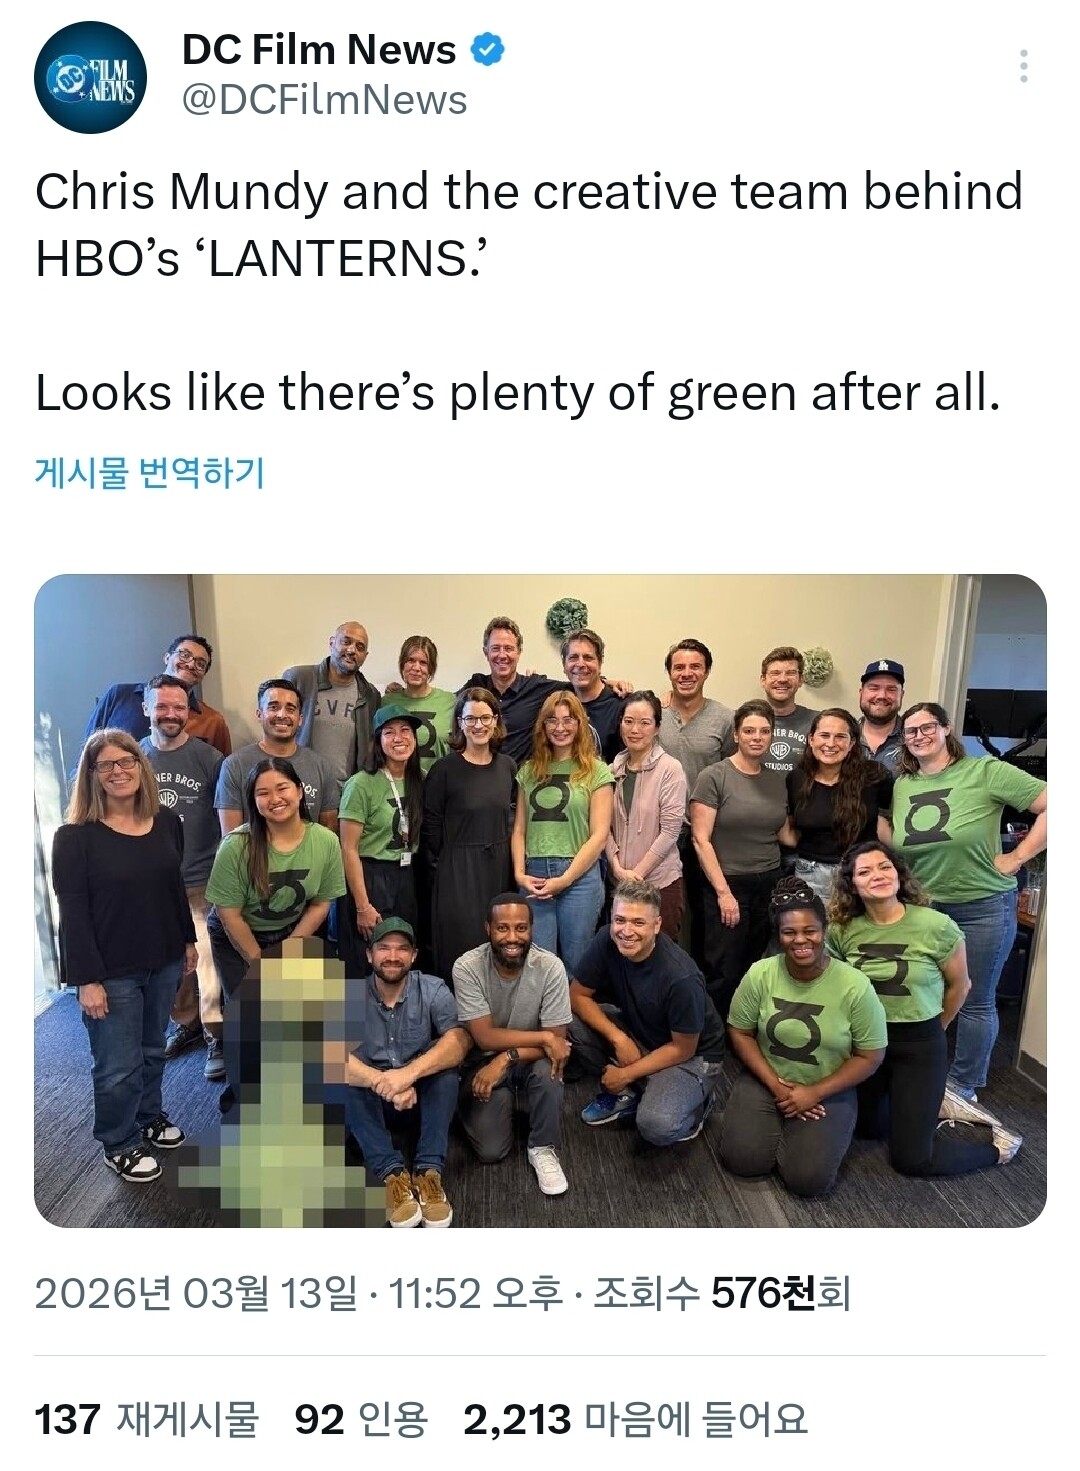
Task: Open the 2026년 03월 13일 timestamp link
Action: point(297,1294)
